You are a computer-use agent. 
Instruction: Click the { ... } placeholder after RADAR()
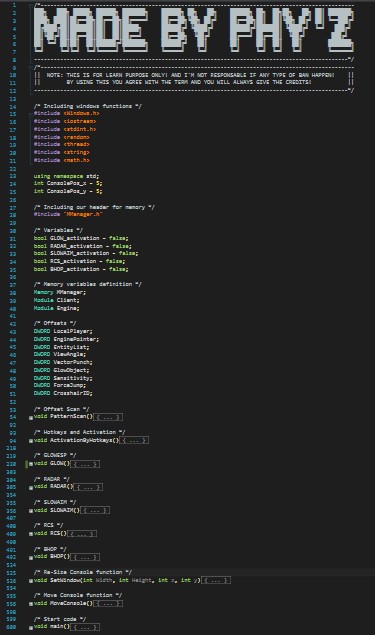[x=88, y=487]
